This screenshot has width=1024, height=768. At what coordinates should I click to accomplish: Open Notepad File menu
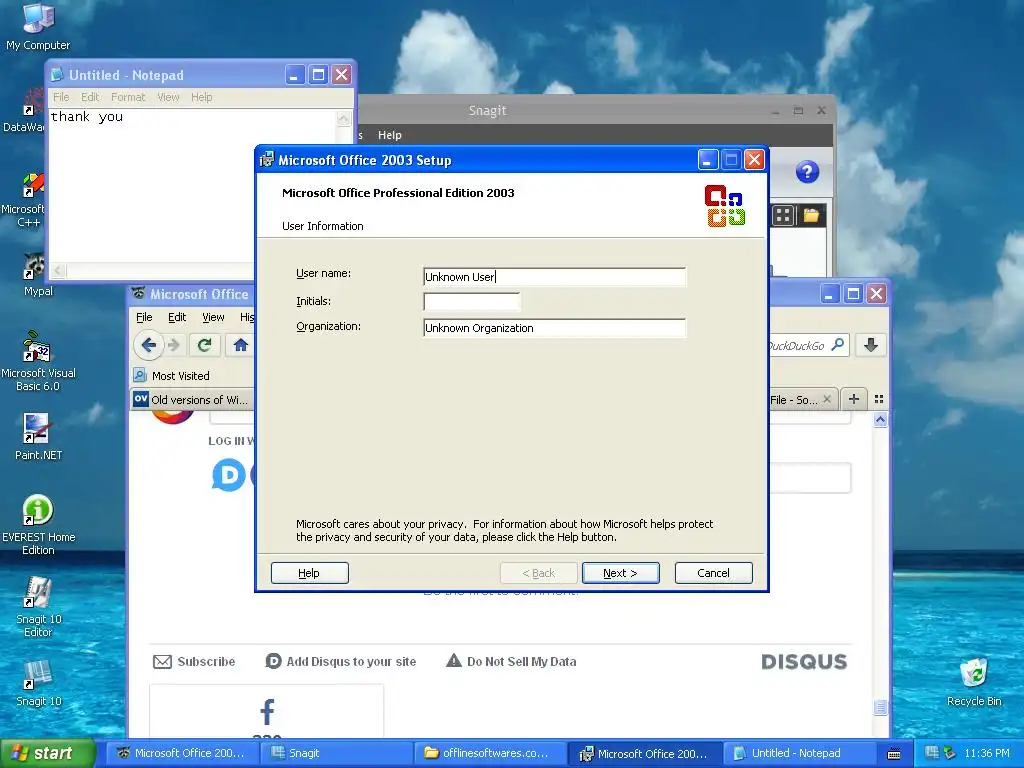tap(61, 97)
